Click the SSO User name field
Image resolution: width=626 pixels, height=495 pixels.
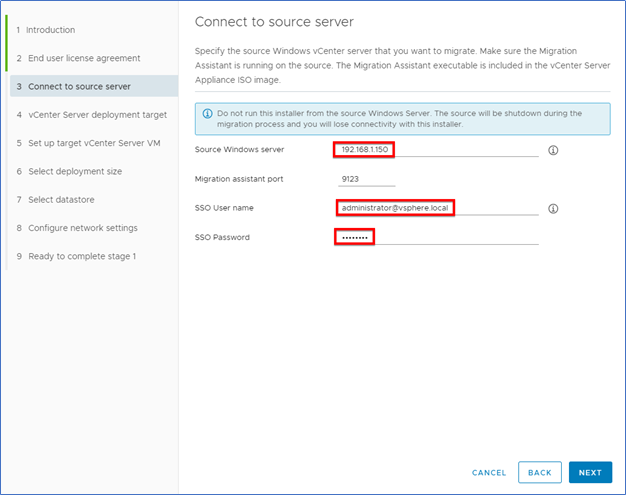438,208
